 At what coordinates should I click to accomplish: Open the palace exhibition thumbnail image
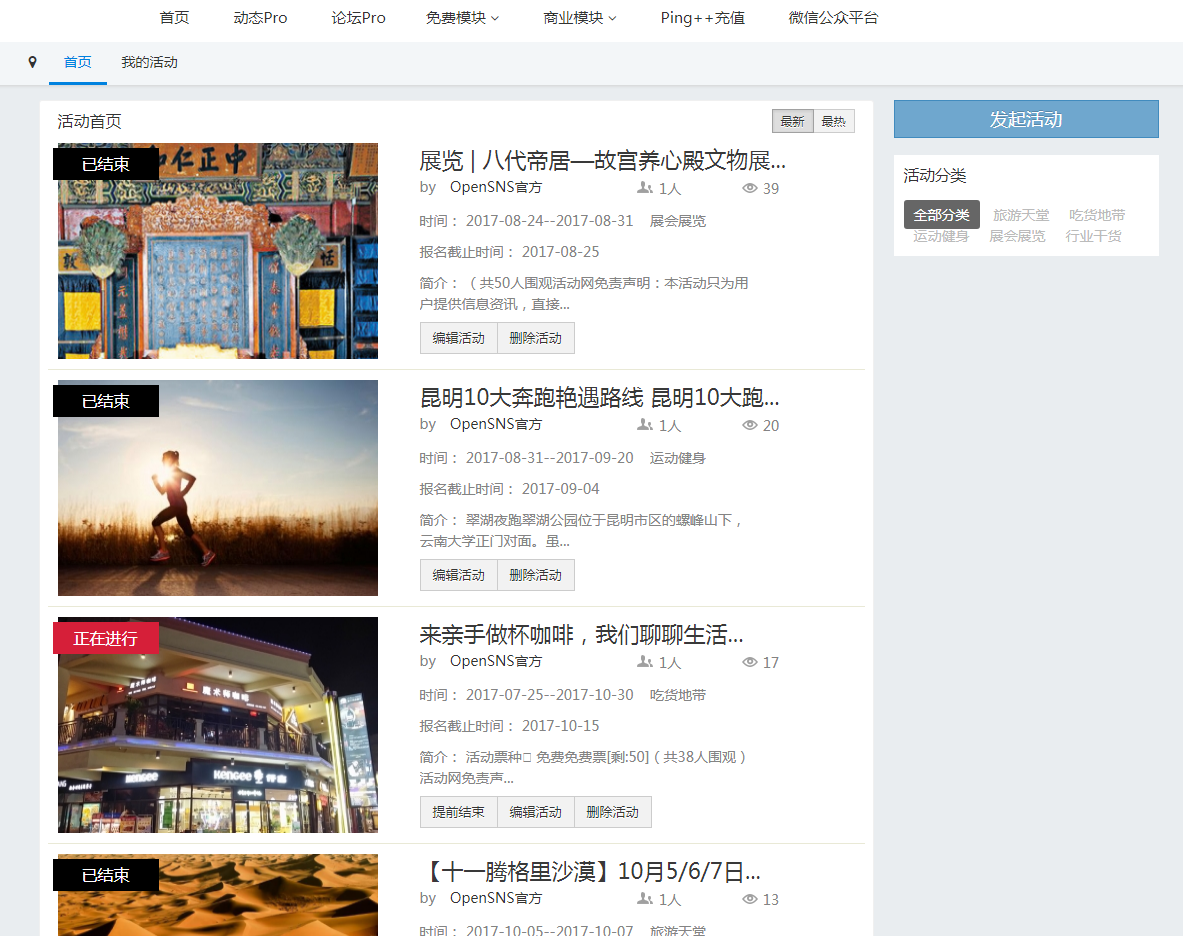coord(218,251)
